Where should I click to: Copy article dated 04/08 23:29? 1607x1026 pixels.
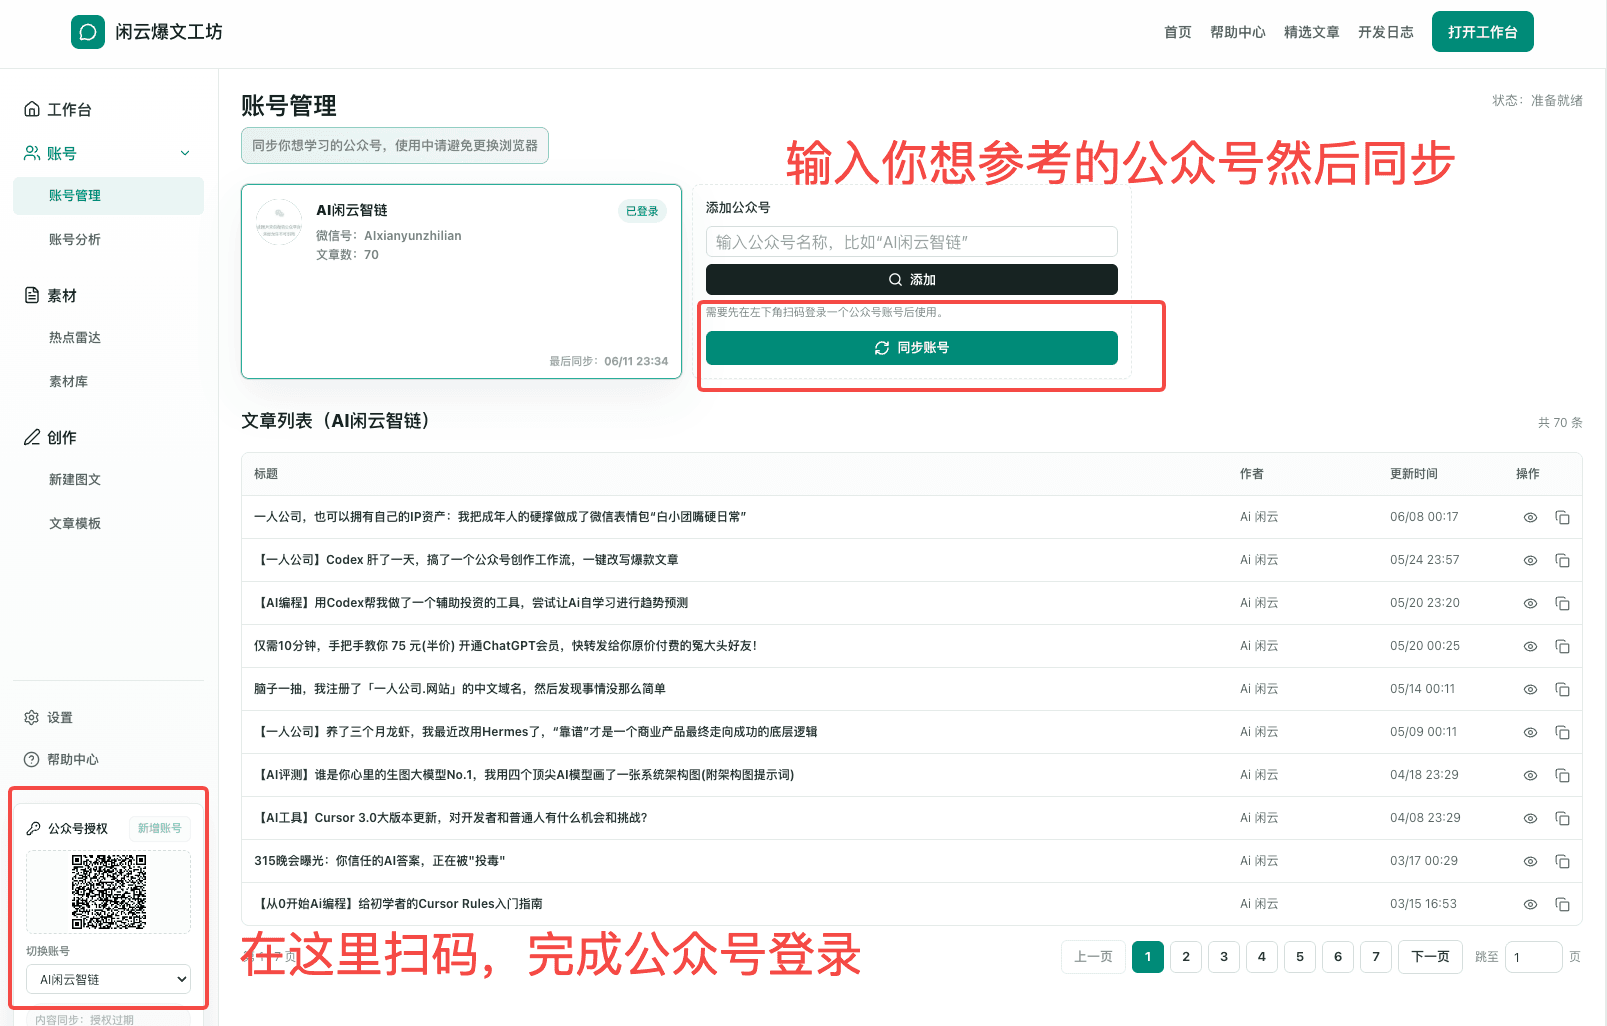coord(1562,819)
